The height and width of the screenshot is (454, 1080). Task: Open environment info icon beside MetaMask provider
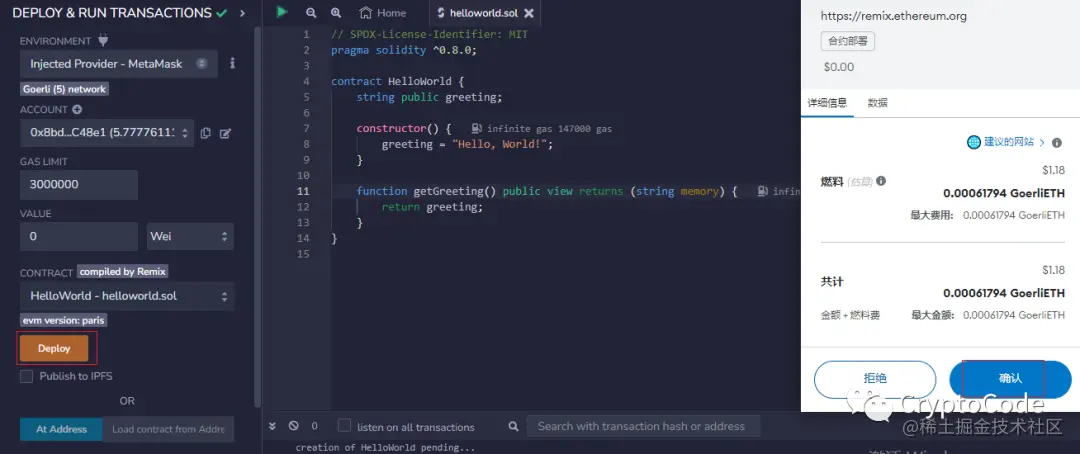[233, 63]
